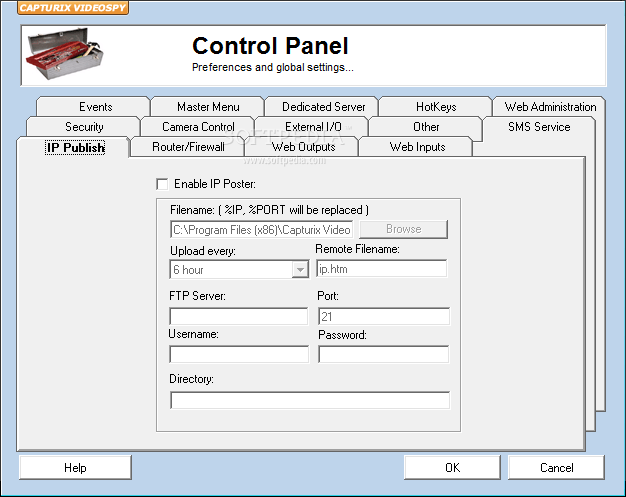The image size is (626, 497).
Task: Click the 'Filename: ( %IP, %PORT will be replaced )' label
Action: click(x=269, y=210)
